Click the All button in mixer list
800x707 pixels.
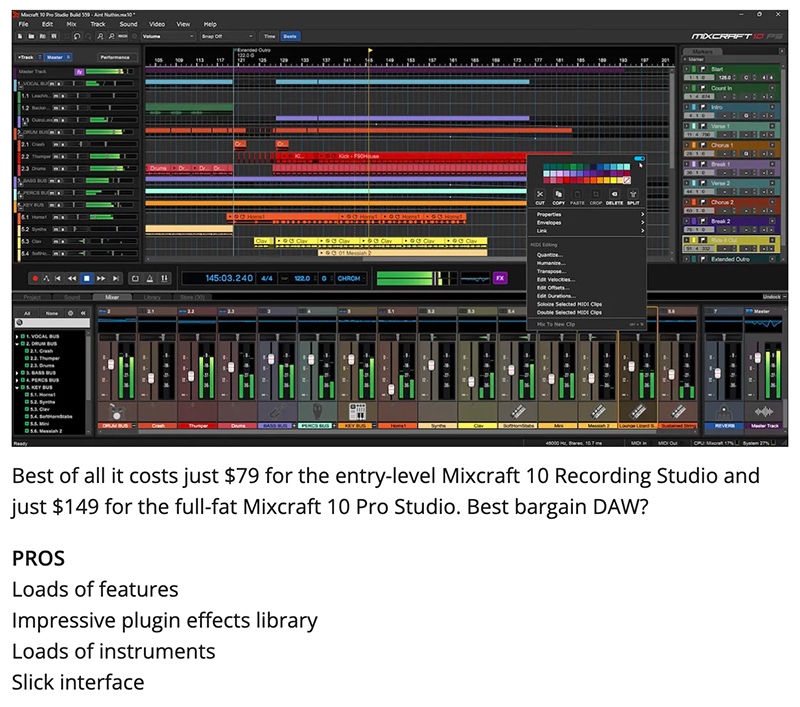pyautogui.click(x=27, y=313)
